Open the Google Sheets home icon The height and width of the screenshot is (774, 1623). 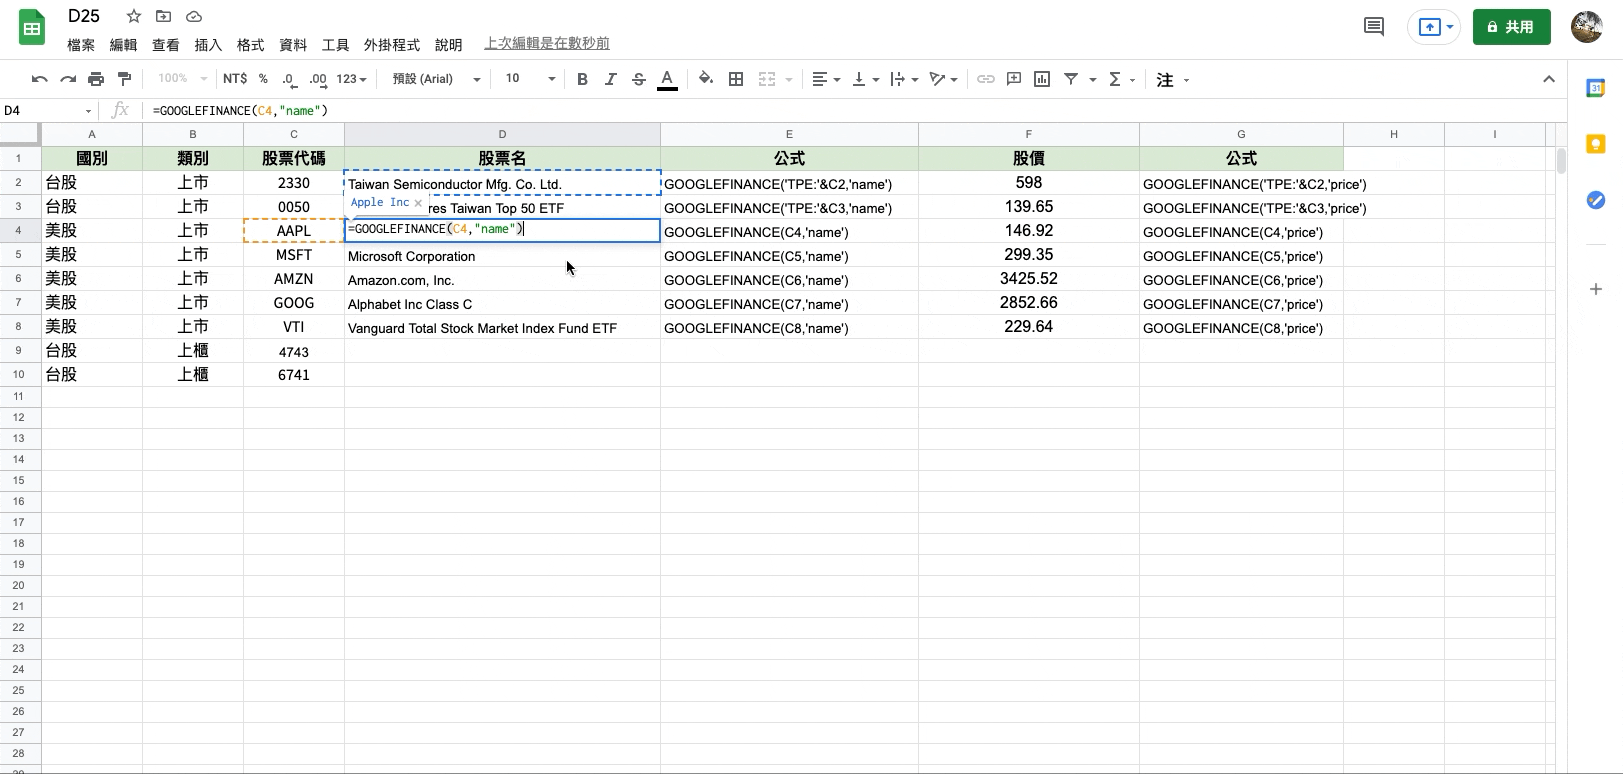click(x=32, y=27)
